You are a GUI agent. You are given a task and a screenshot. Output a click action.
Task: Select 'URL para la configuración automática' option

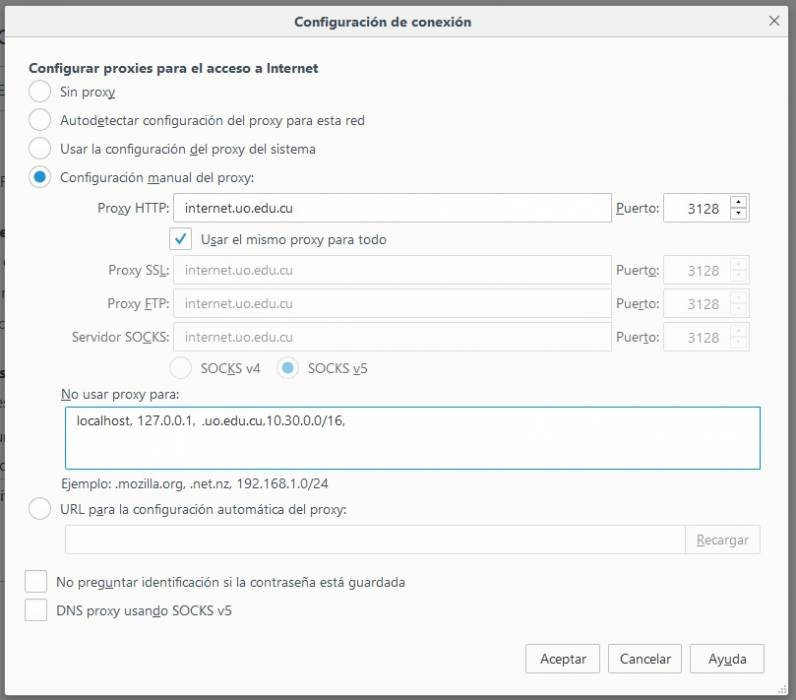pyautogui.click(x=40, y=510)
